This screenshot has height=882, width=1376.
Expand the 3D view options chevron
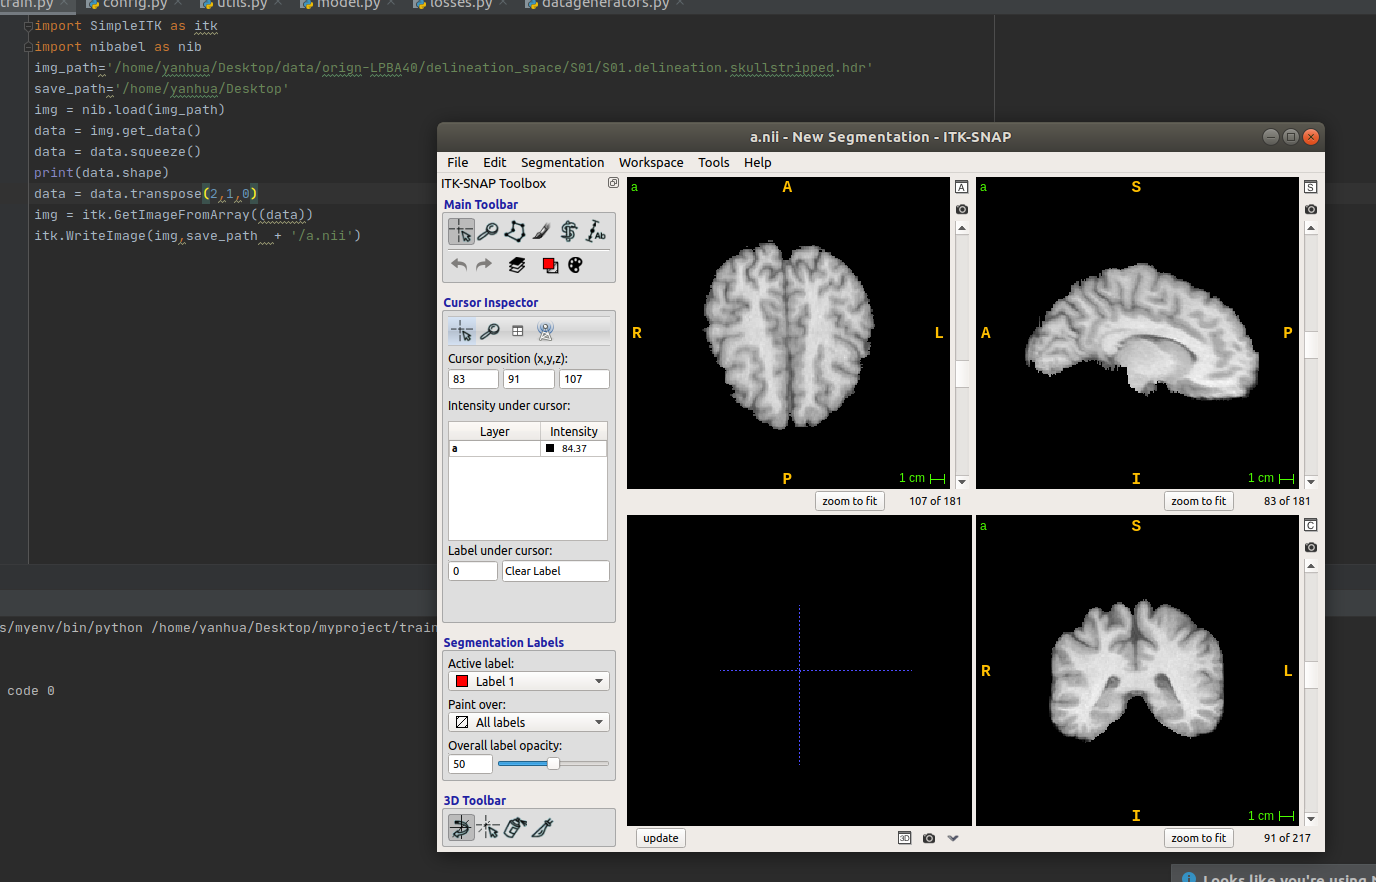(953, 838)
